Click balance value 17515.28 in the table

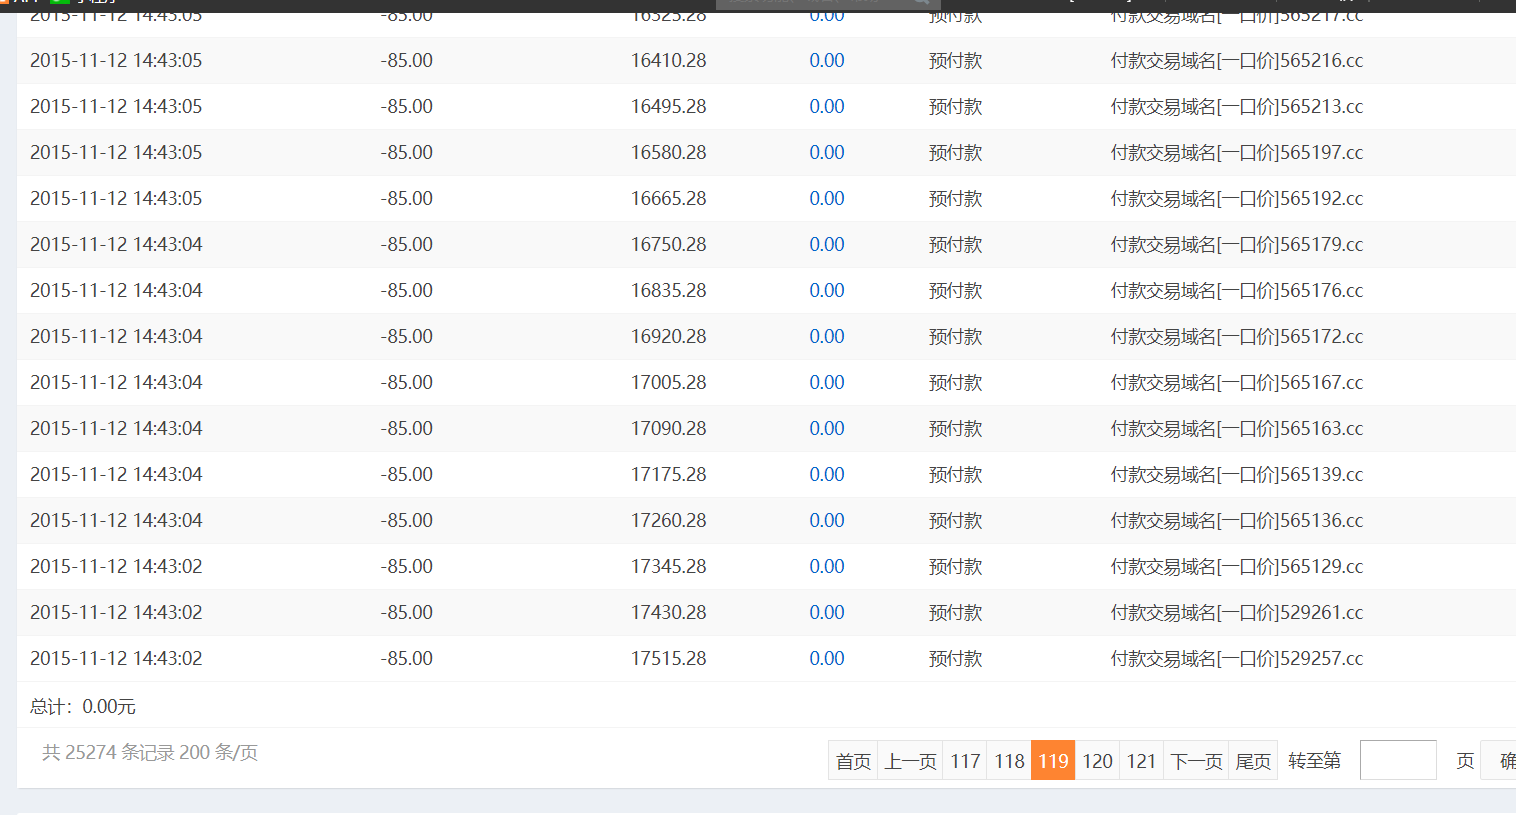pyautogui.click(x=668, y=659)
